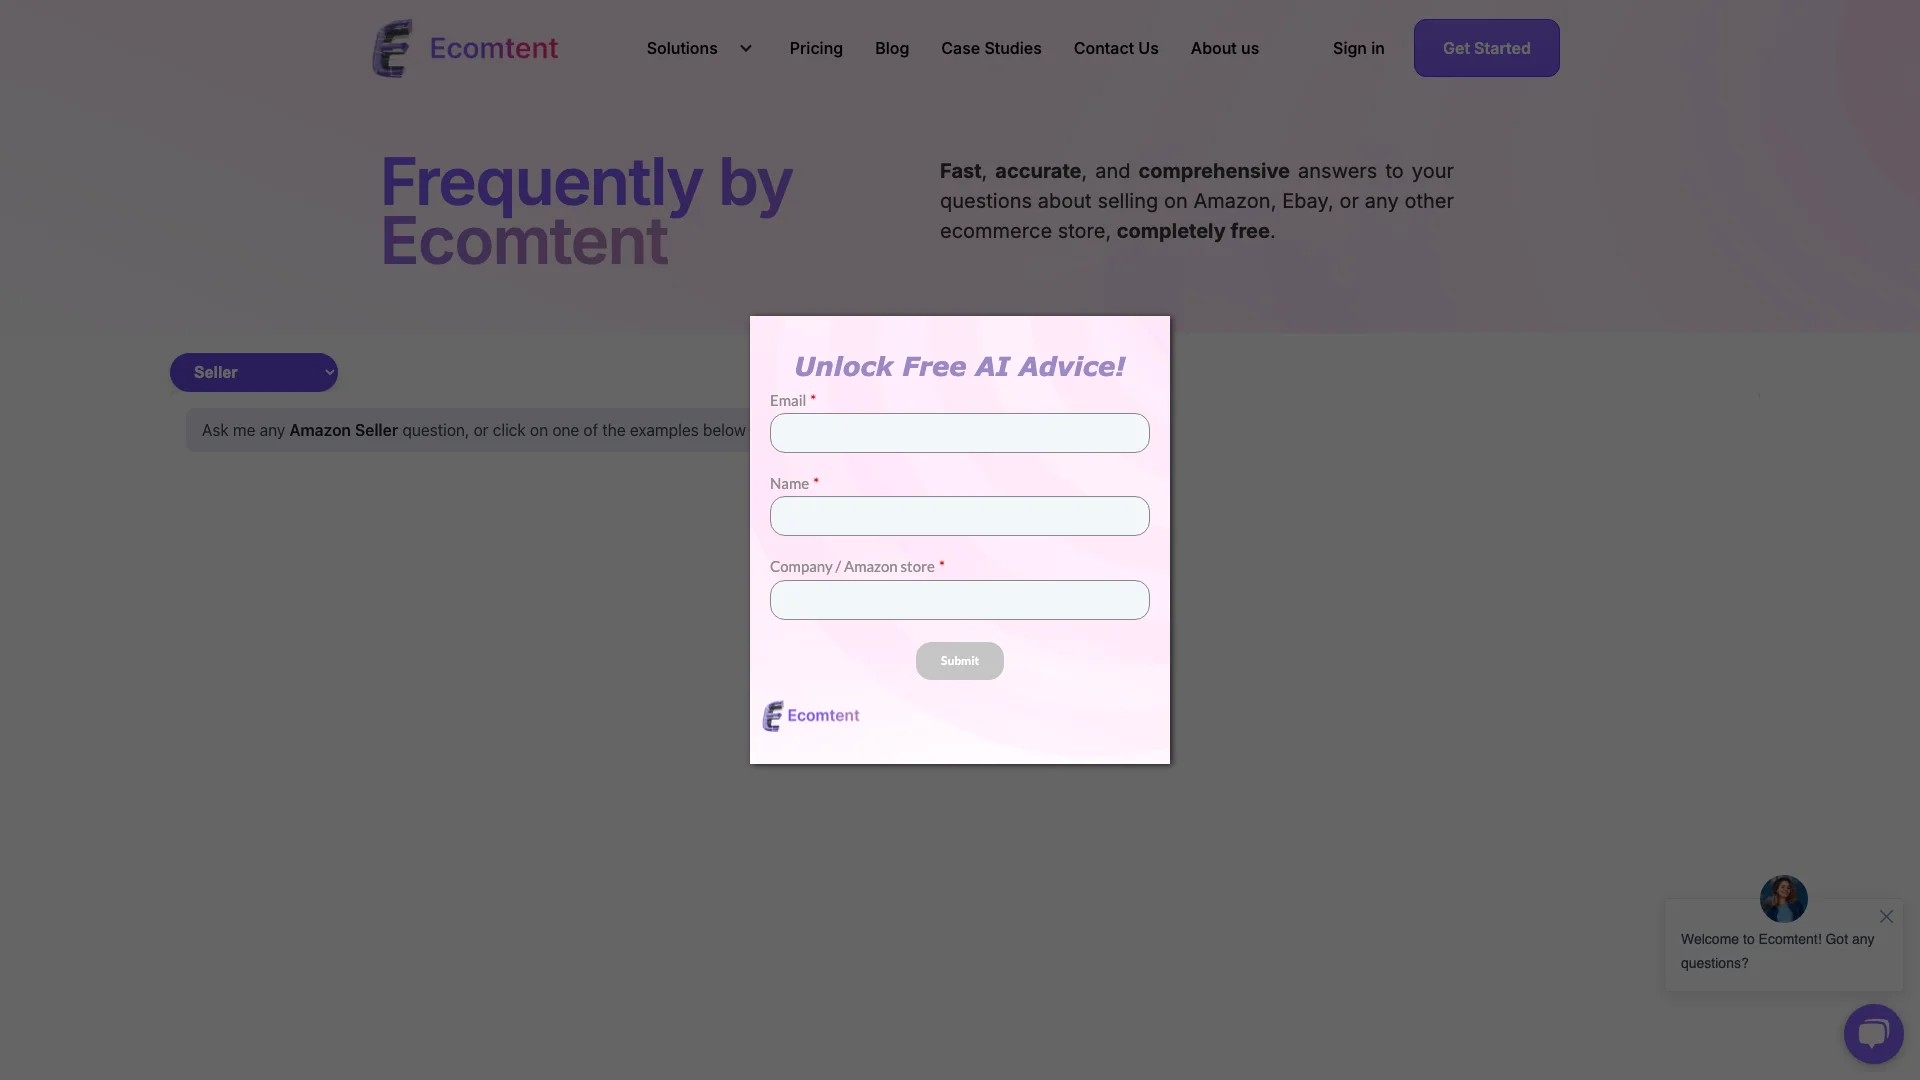Click the close X icon on chat widget
The height and width of the screenshot is (1080, 1920).
click(x=1887, y=916)
